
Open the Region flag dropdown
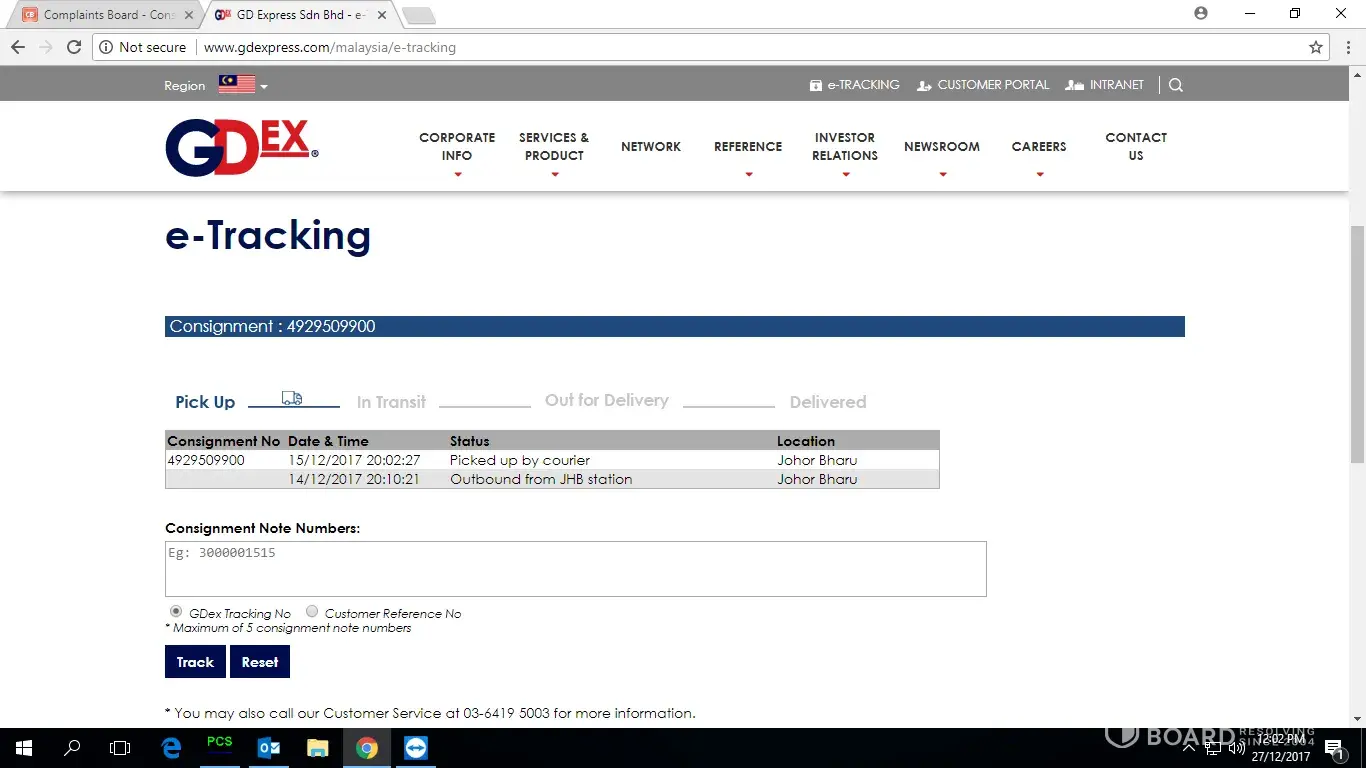[x=243, y=85]
